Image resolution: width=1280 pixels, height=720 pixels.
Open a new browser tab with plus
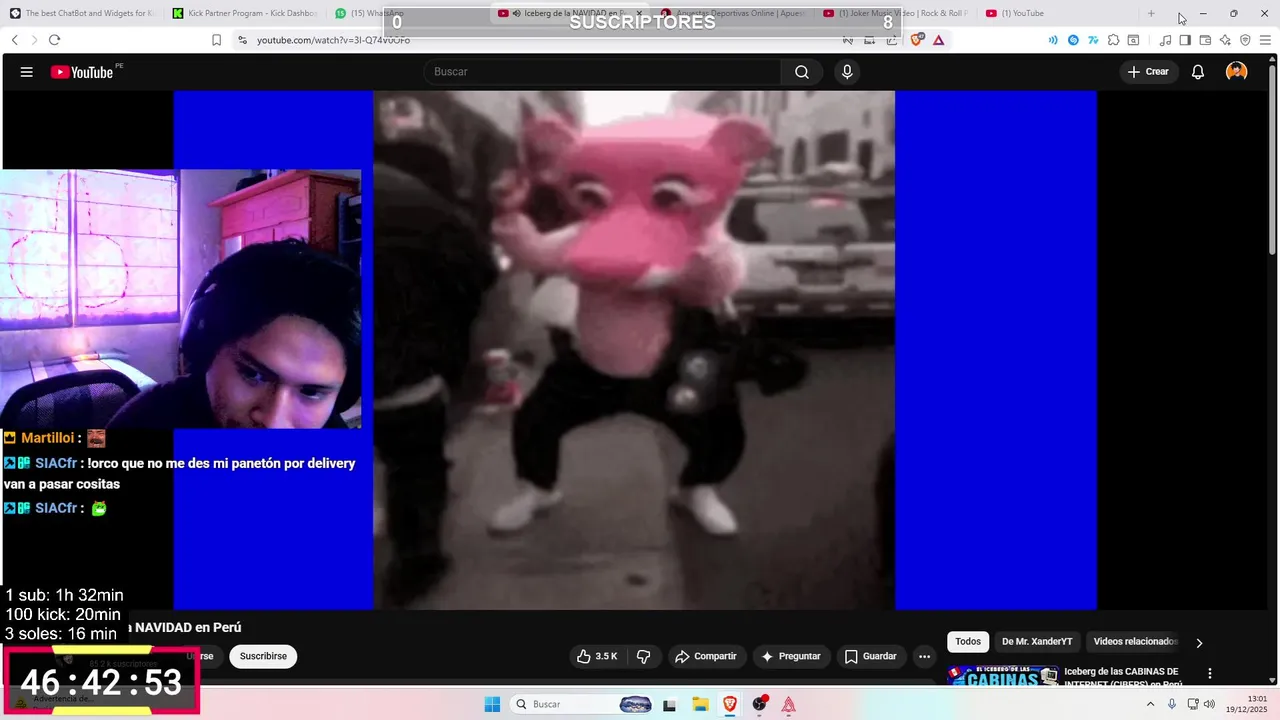[1151, 13]
